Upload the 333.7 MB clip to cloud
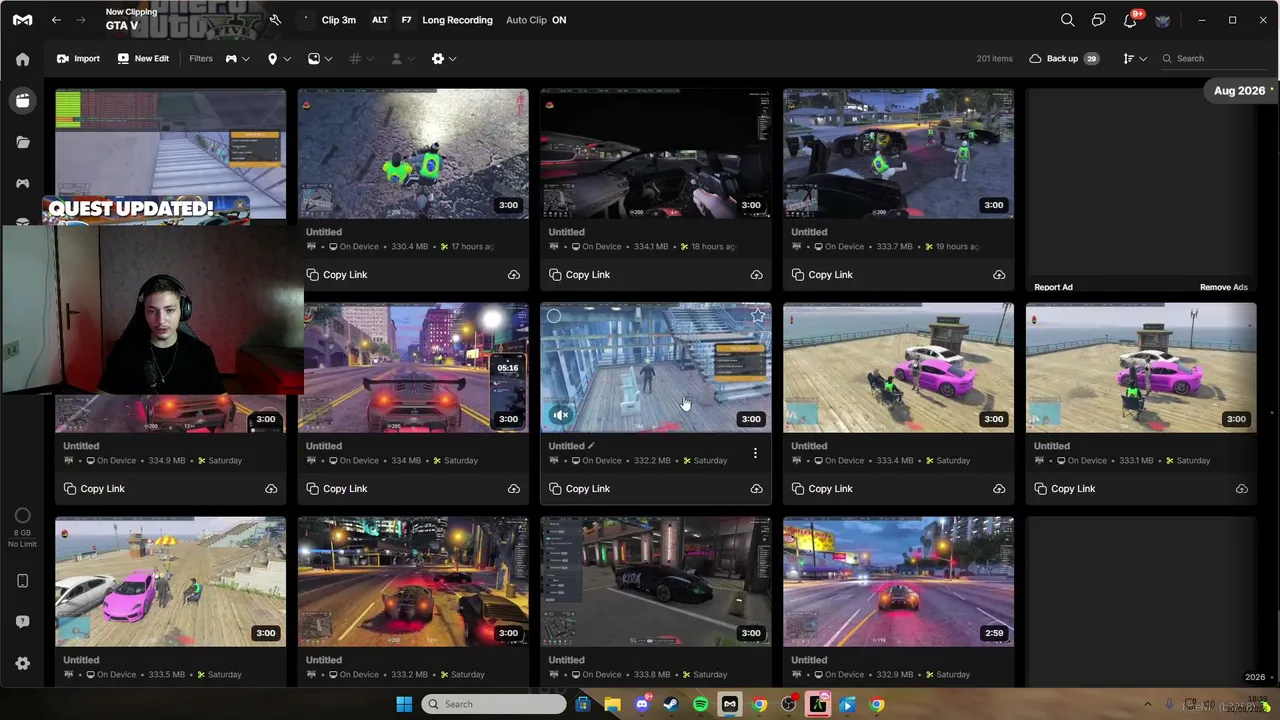This screenshot has height=720, width=1280. tap(999, 275)
